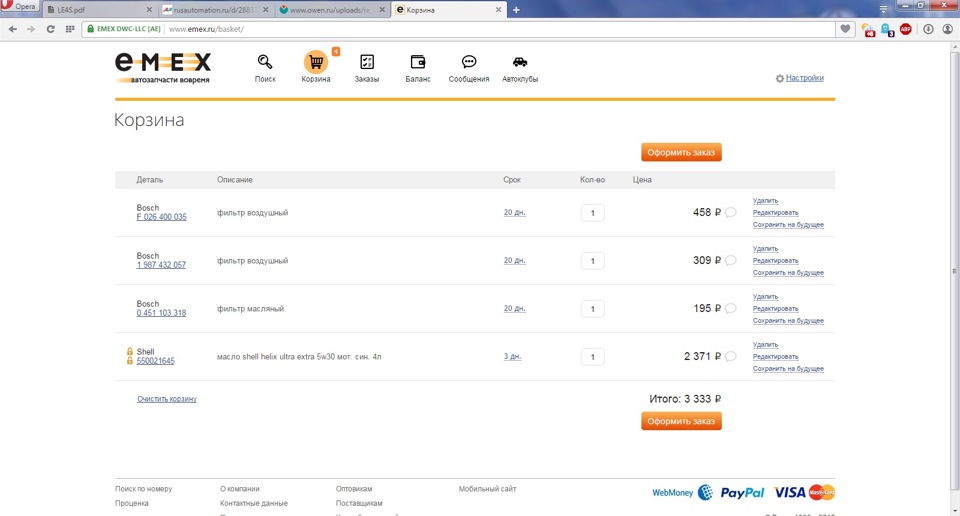Screen dimensions: 960x516
Task: Click the browser forward arrow
Action: pyautogui.click(x=31, y=29)
